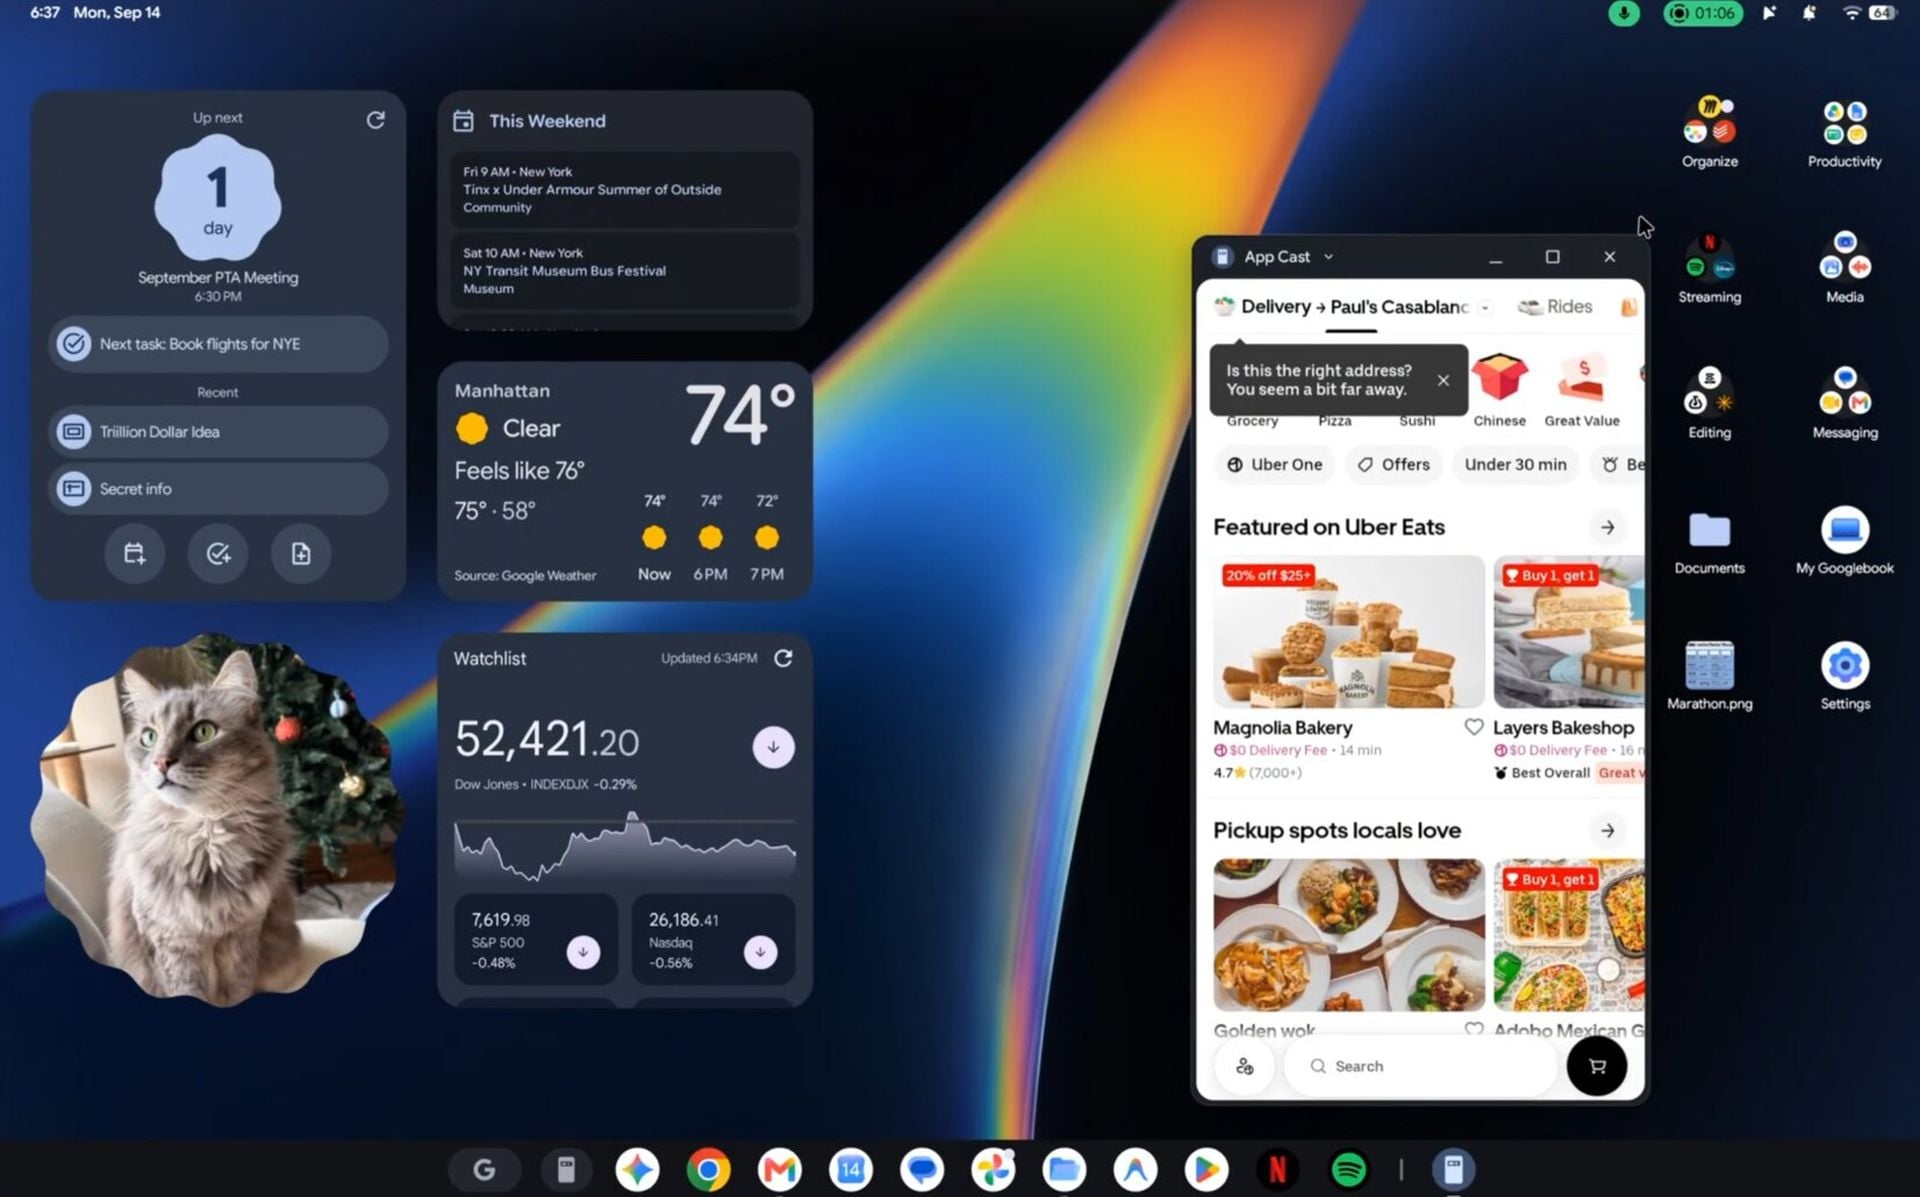Click the screen recording timer 01:06
This screenshot has width=1920, height=1197.
[1703, 13]
